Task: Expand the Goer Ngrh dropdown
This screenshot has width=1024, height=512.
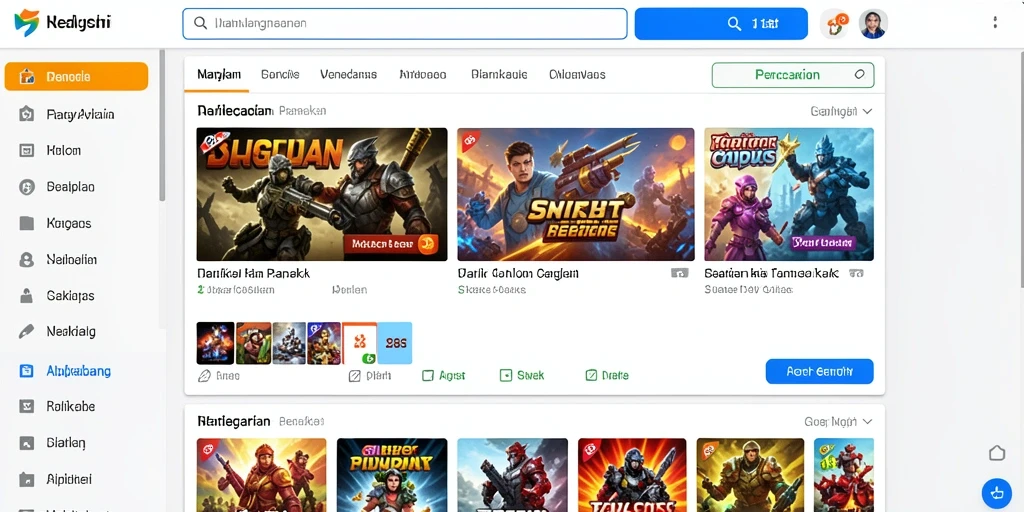Action: (x=838, y=422)
